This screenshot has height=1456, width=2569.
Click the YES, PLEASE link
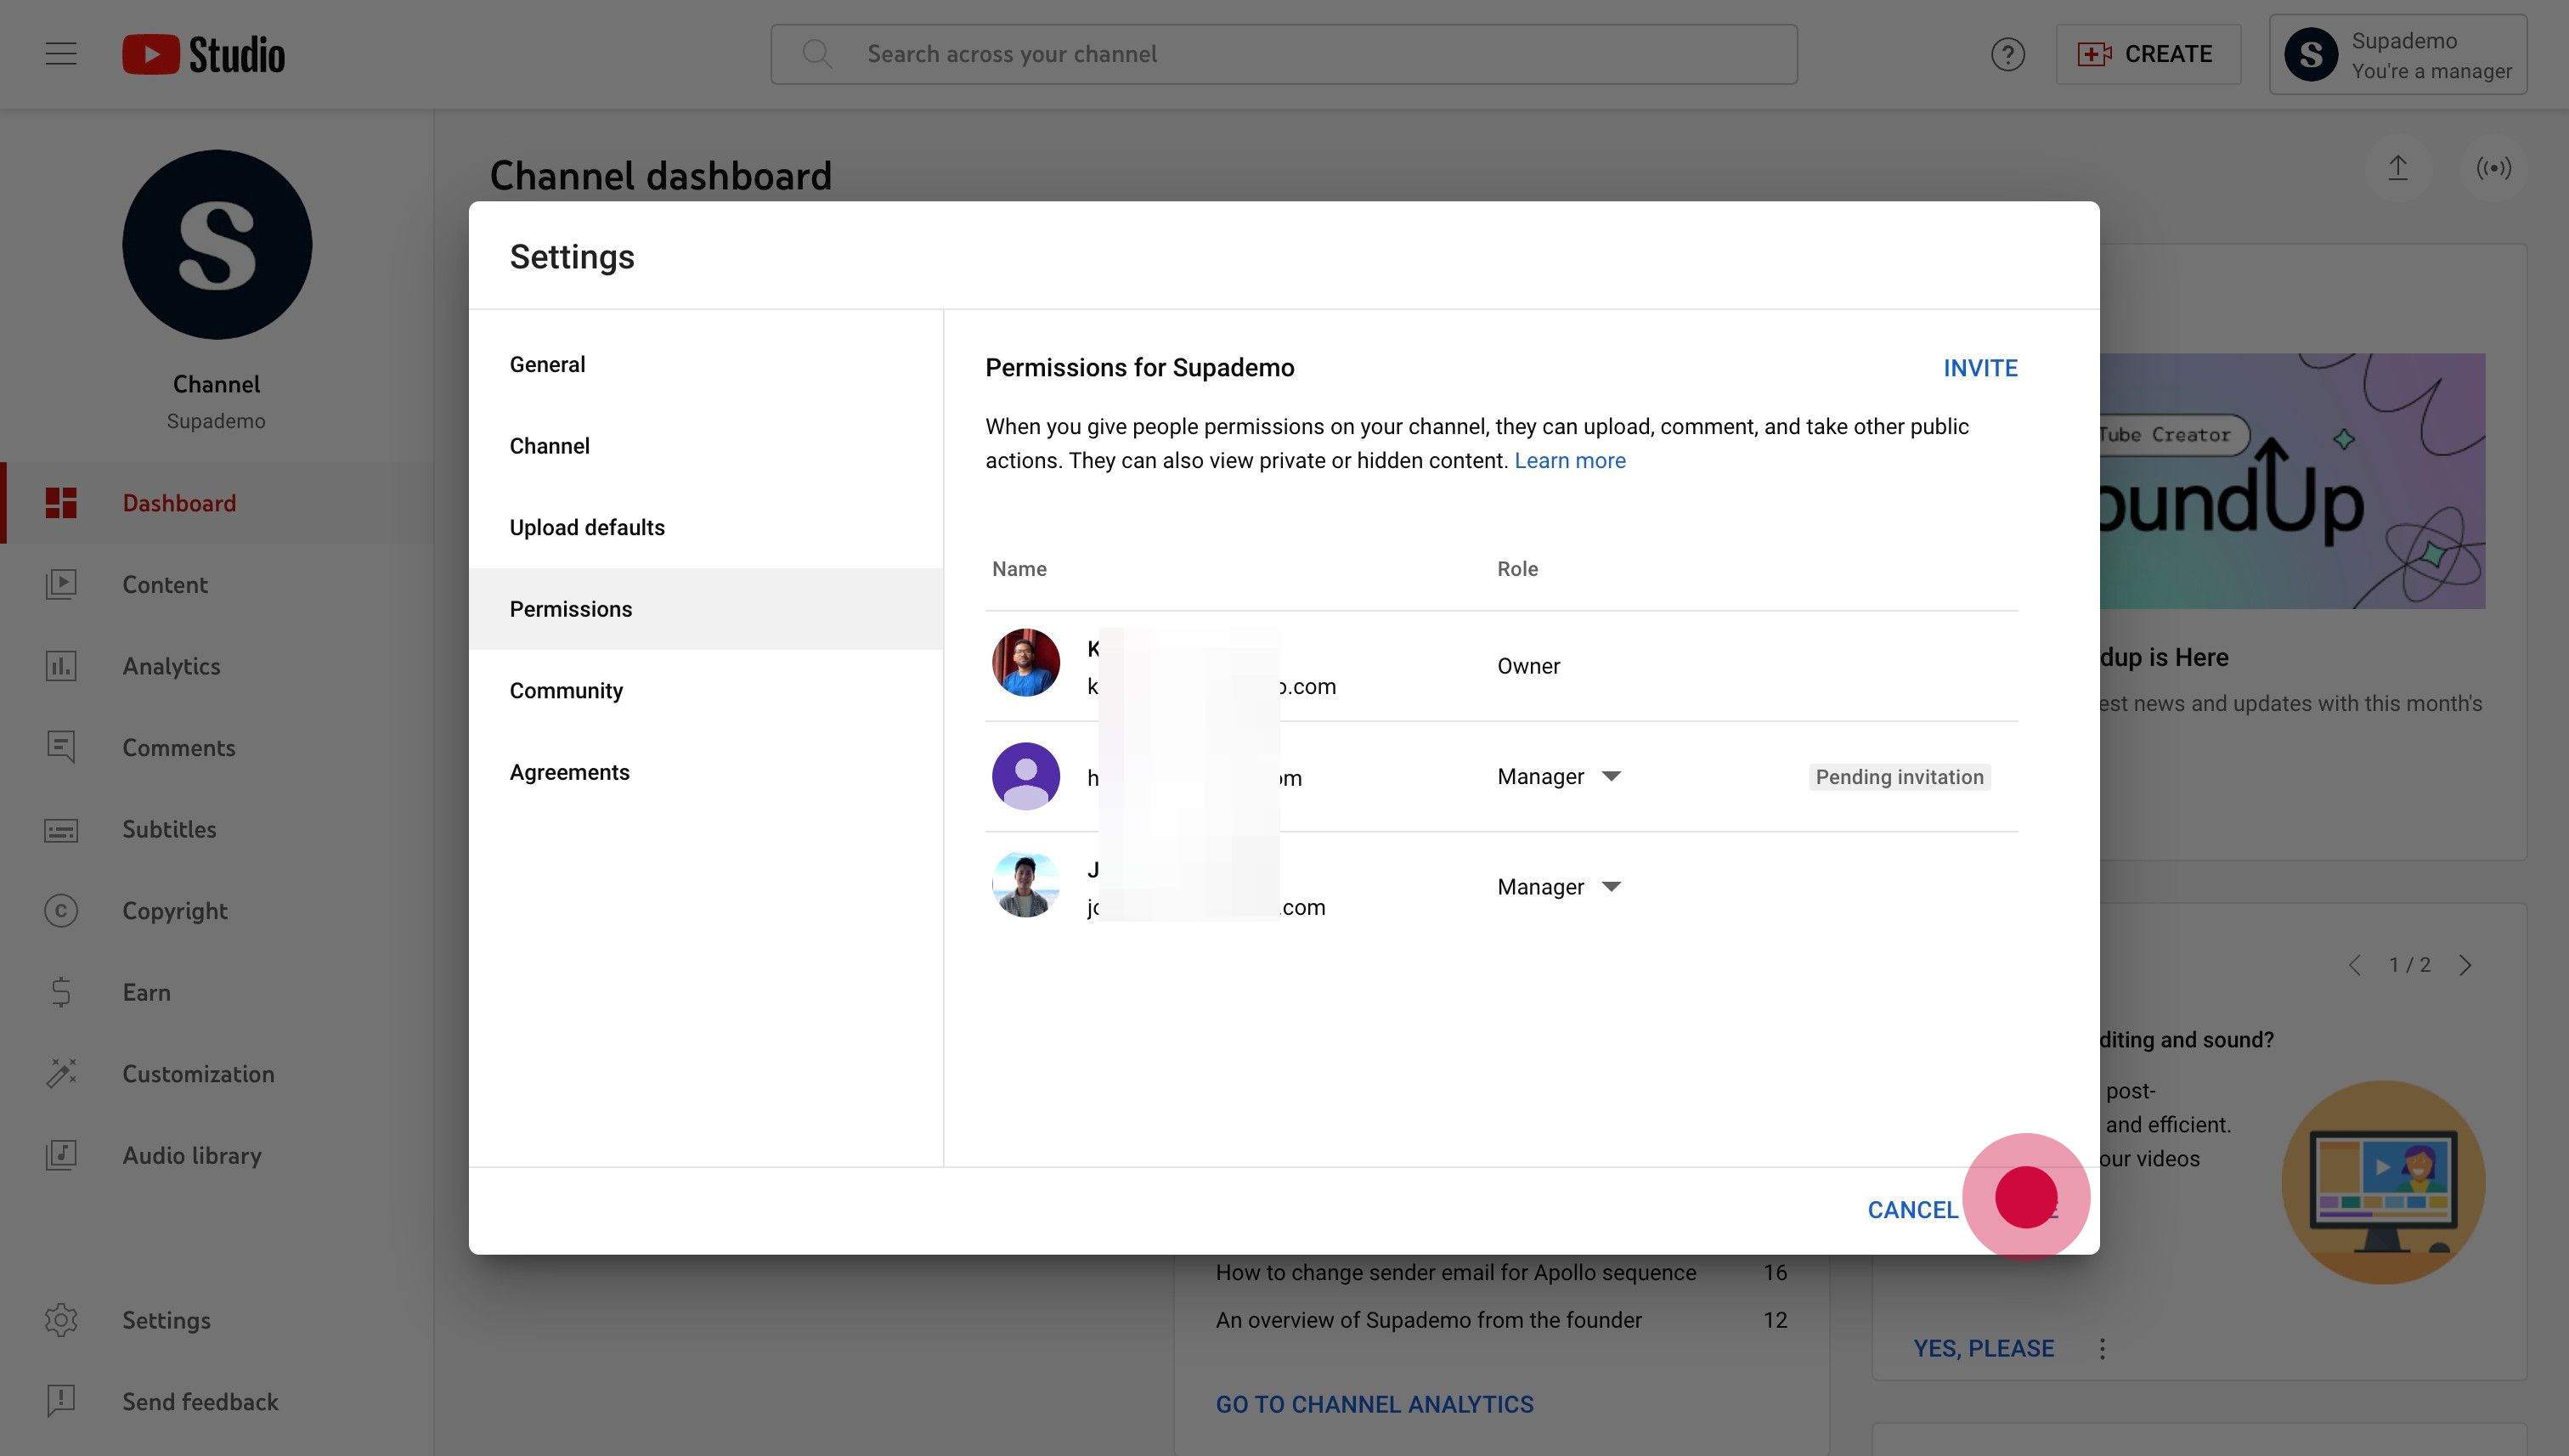pyautogui.click(x=1983, y=1348)
